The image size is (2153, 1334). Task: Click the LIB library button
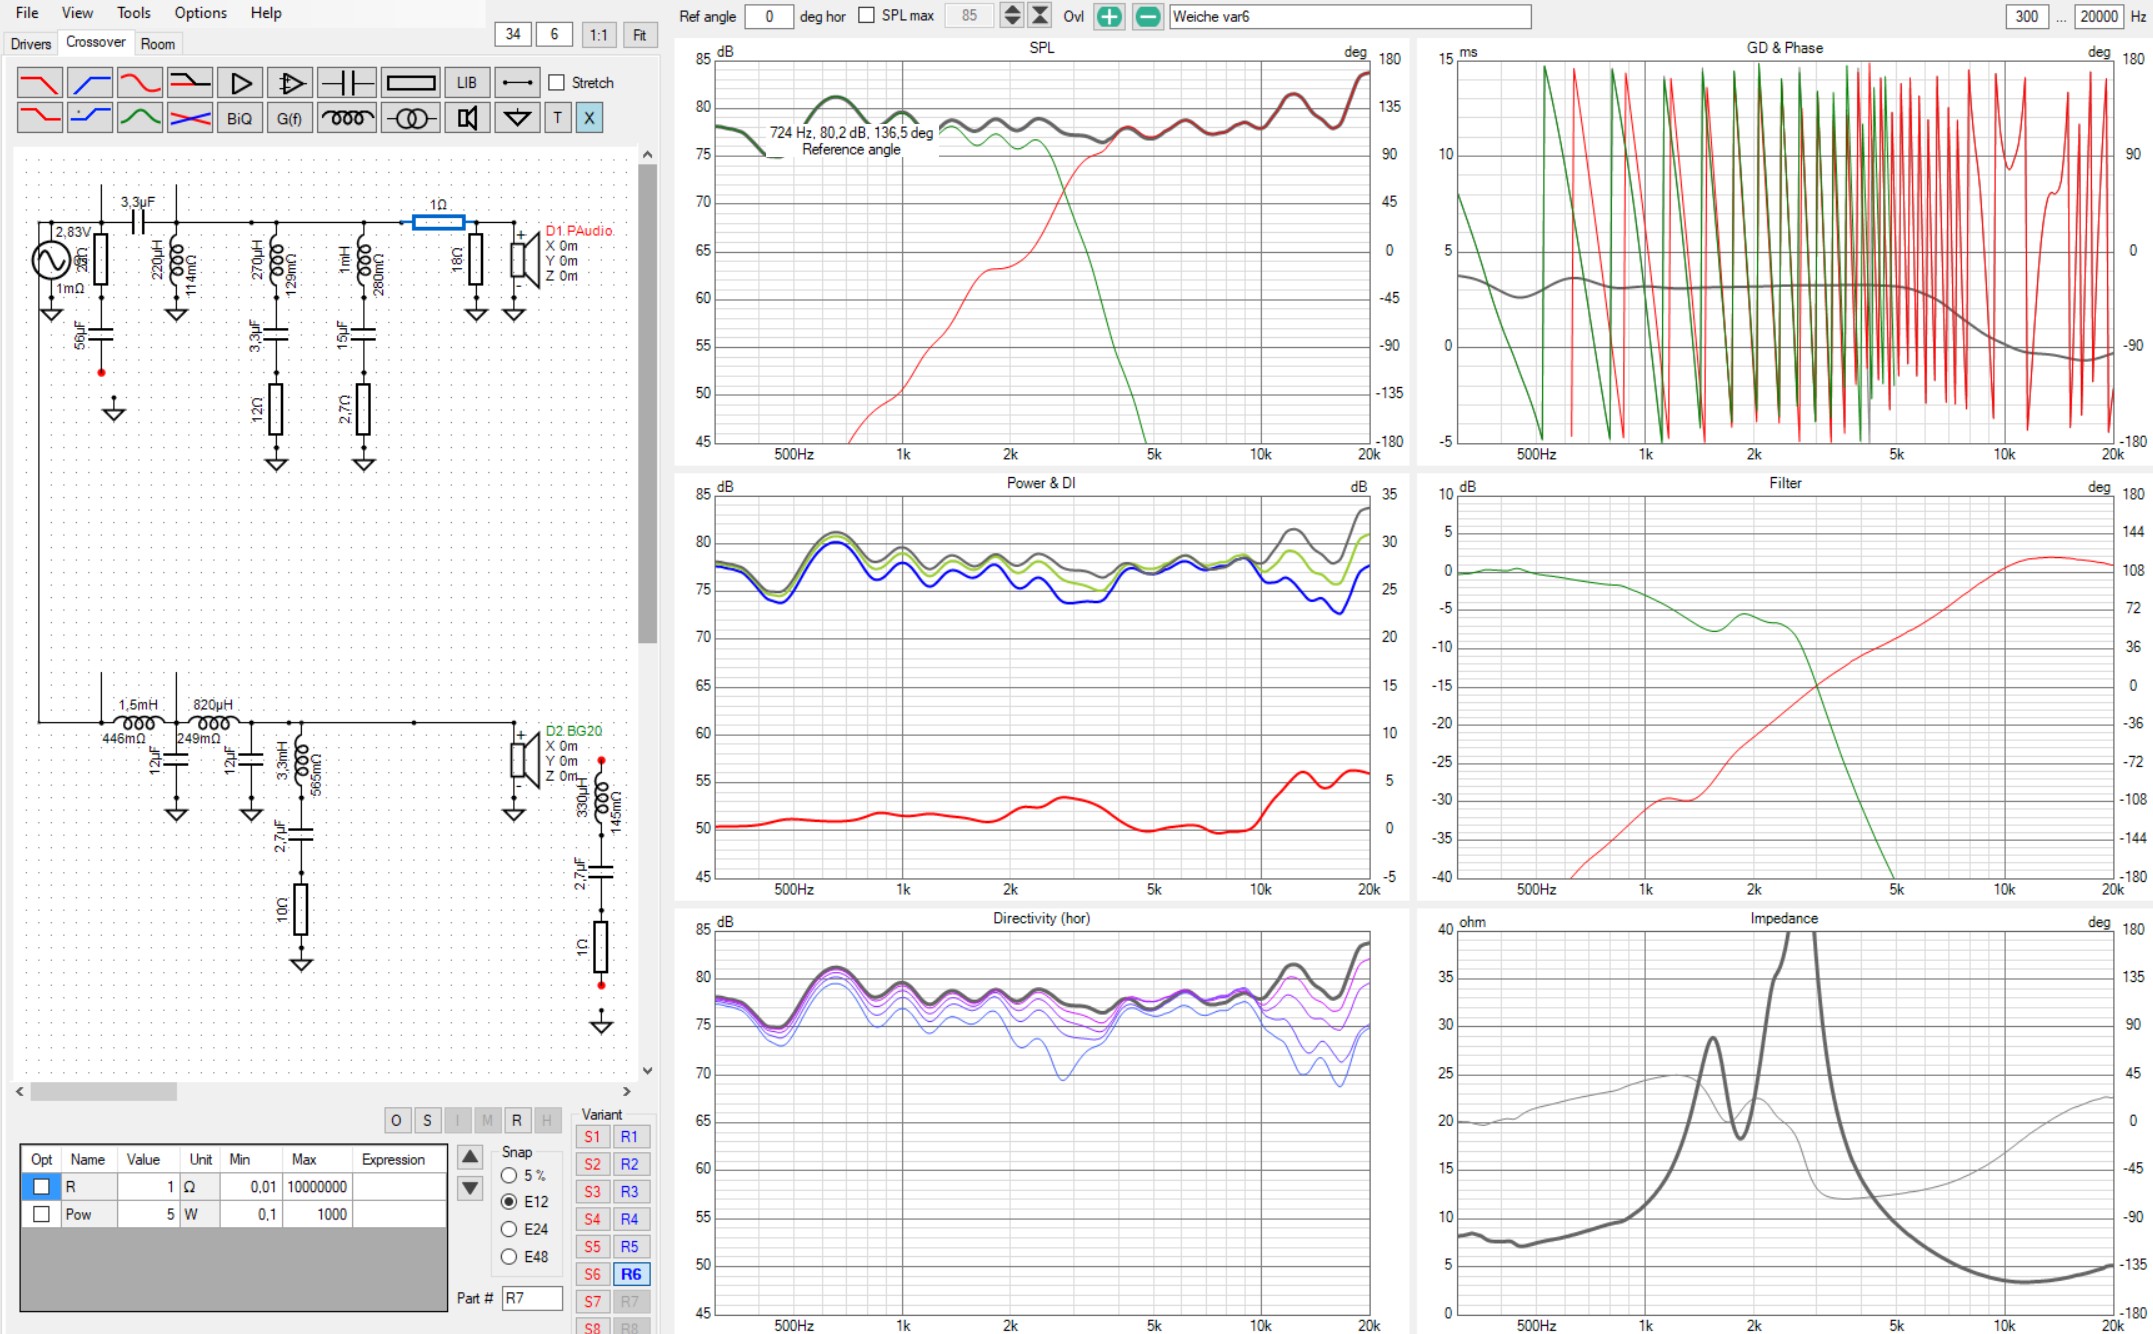[x=467, y=83]
